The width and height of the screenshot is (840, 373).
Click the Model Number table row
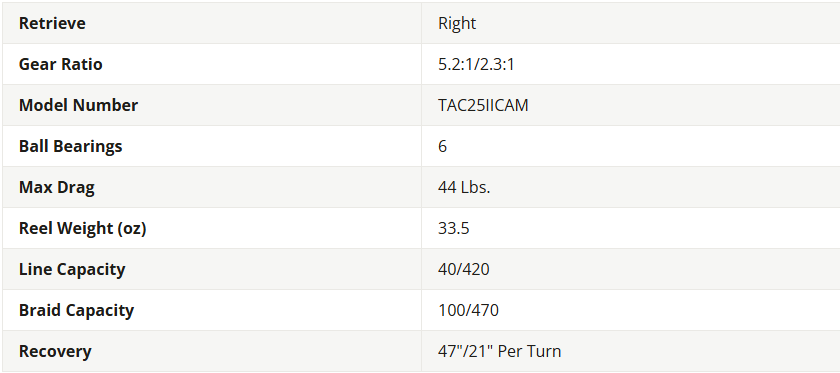(421, 105)
